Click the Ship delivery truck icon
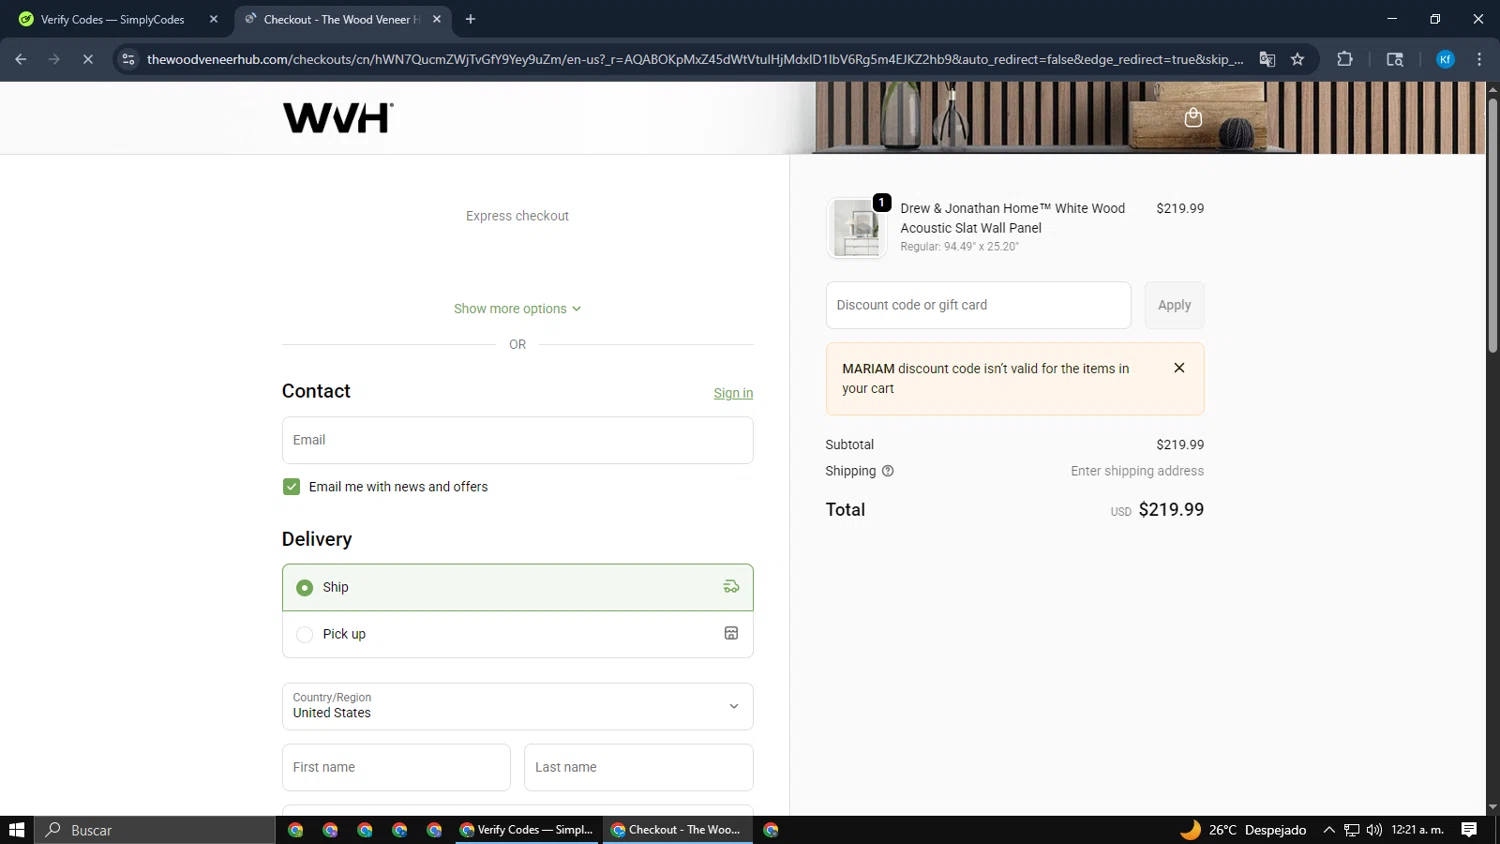This screenshot has height=844, width=1500. point(731,587)
